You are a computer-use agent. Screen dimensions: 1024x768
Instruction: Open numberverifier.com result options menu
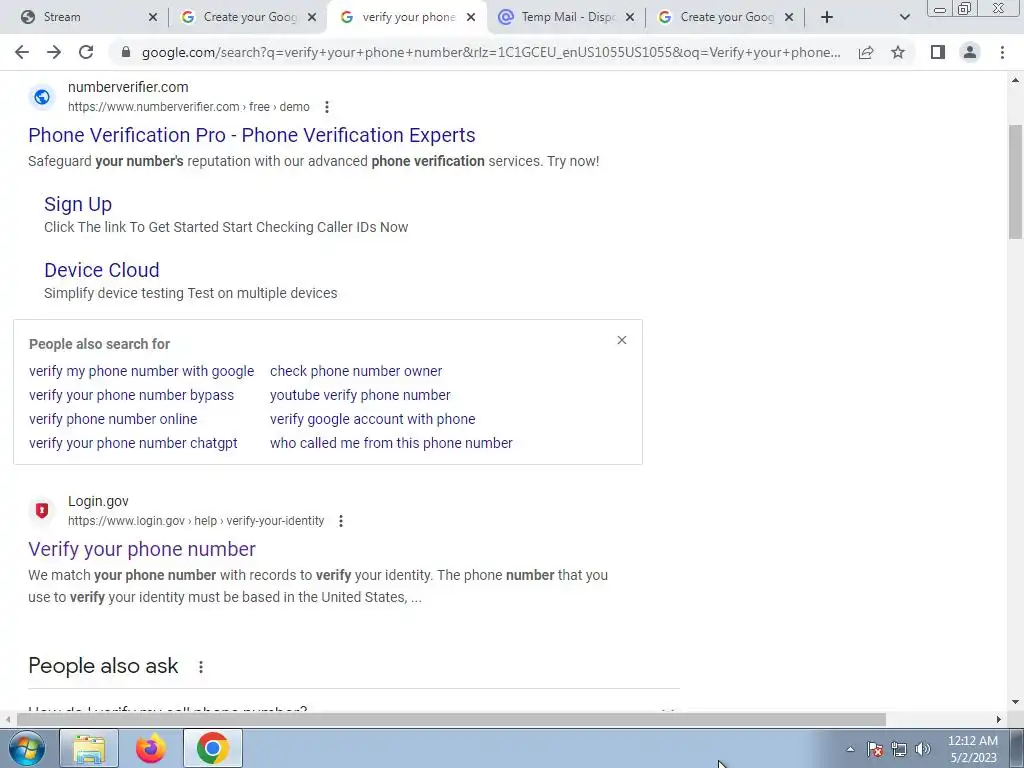click(327, 106)
